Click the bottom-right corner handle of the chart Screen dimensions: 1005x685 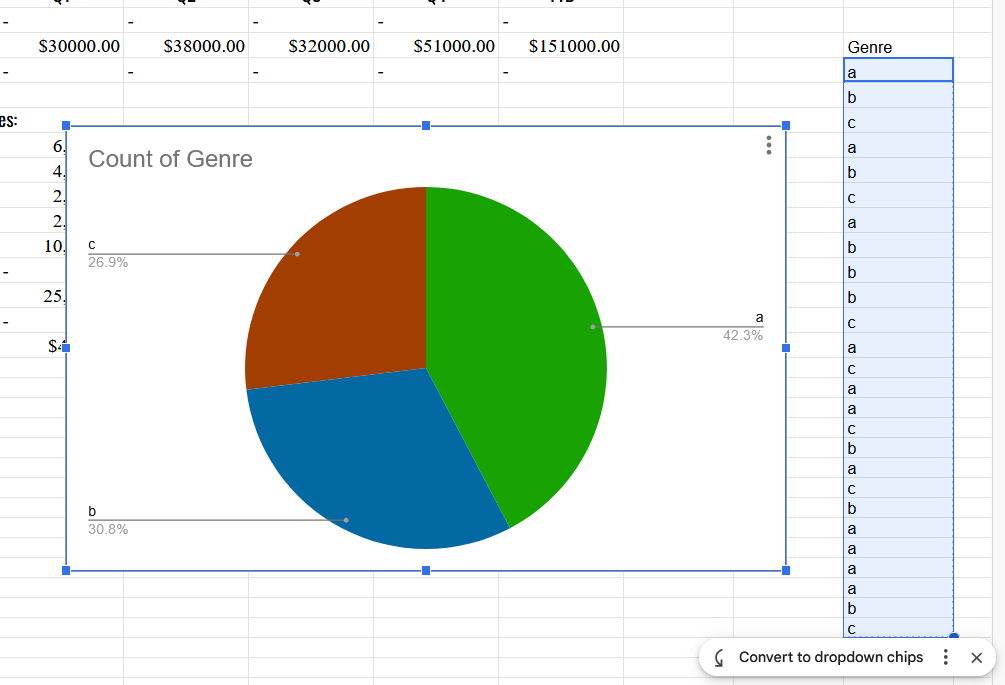click(x=786, y=570)
